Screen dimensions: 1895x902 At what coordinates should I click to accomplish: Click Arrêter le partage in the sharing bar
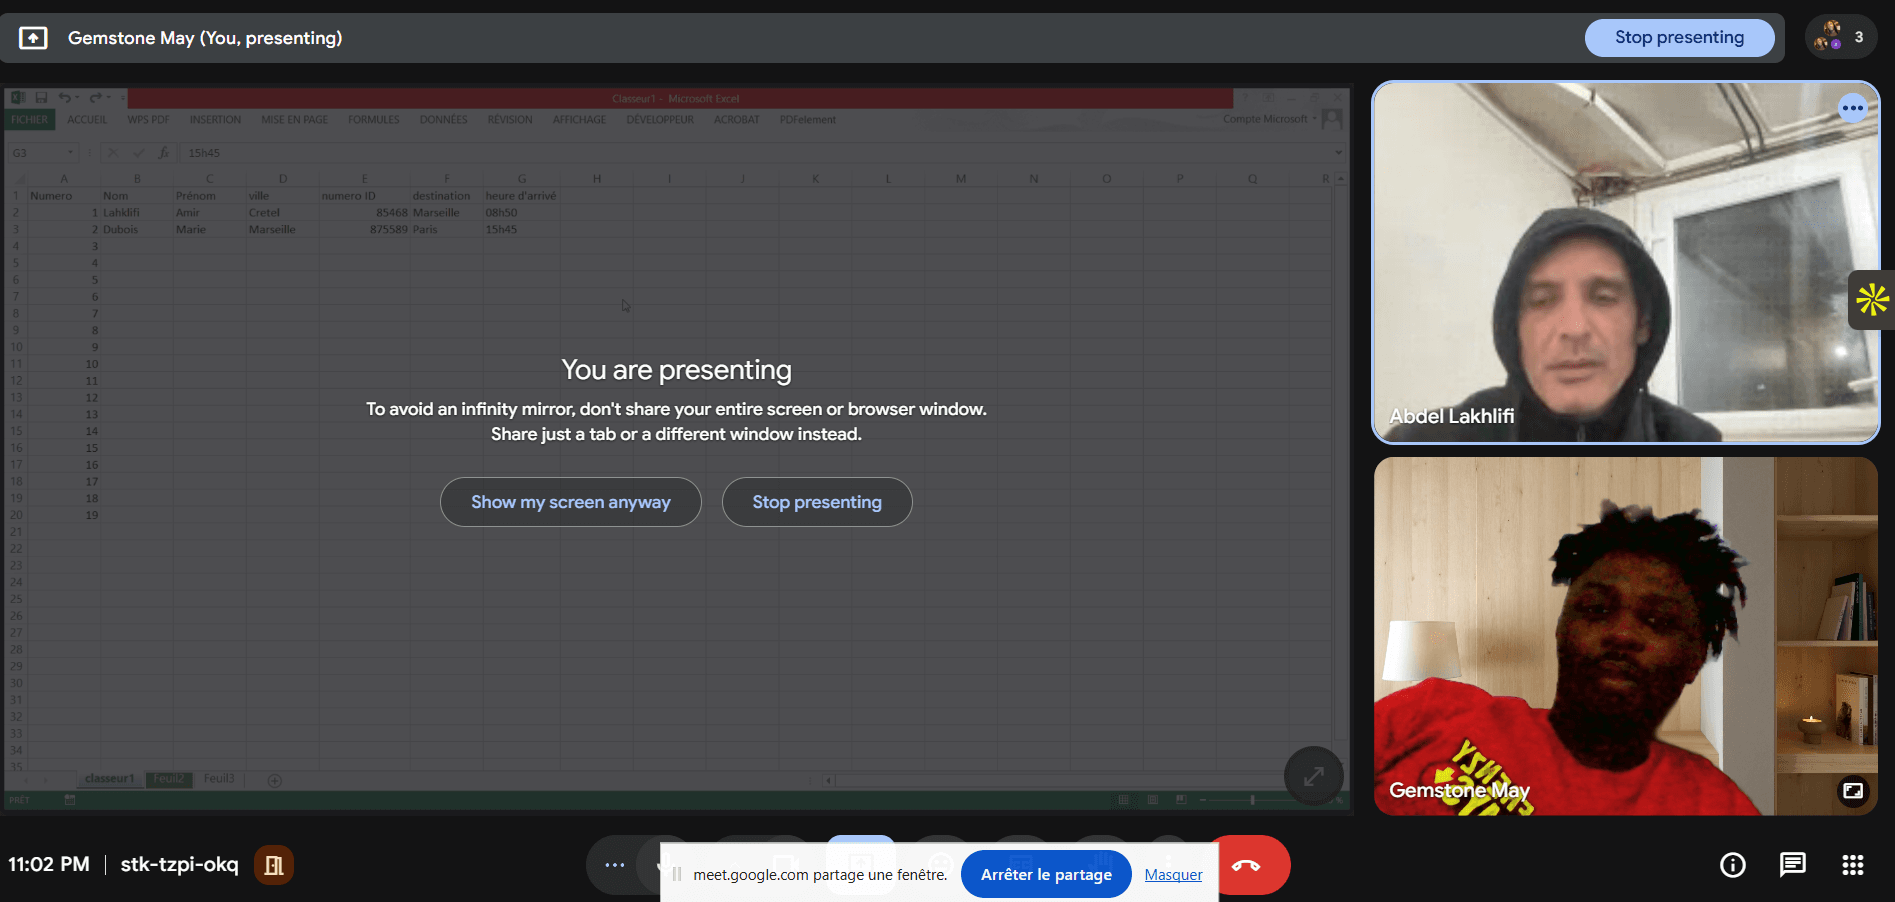pos(1046,874)
